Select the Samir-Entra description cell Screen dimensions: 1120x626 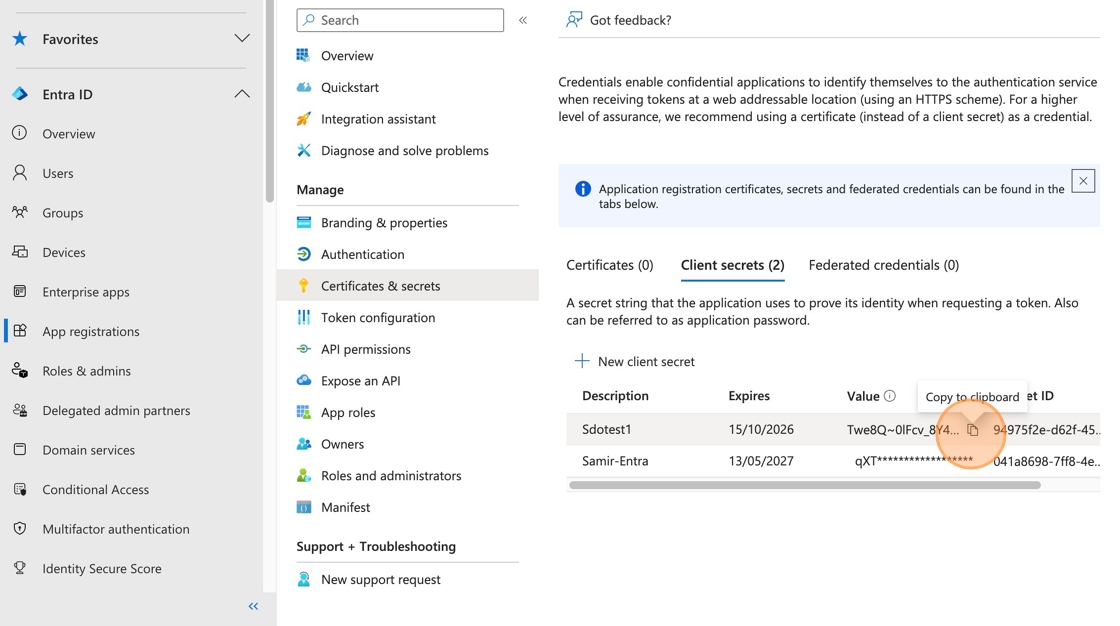[x=615, y=461]
